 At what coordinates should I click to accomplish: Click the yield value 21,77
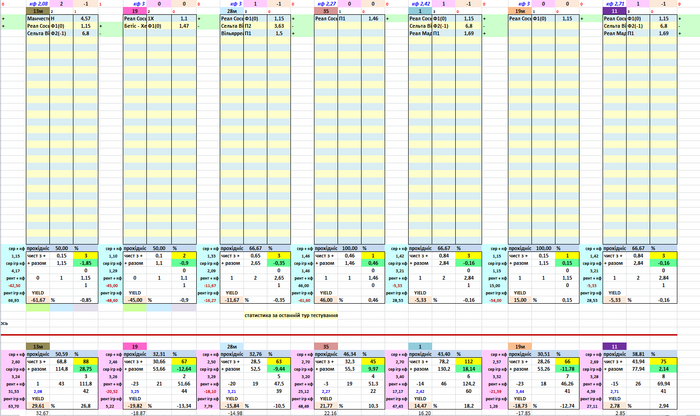(326, 406)
